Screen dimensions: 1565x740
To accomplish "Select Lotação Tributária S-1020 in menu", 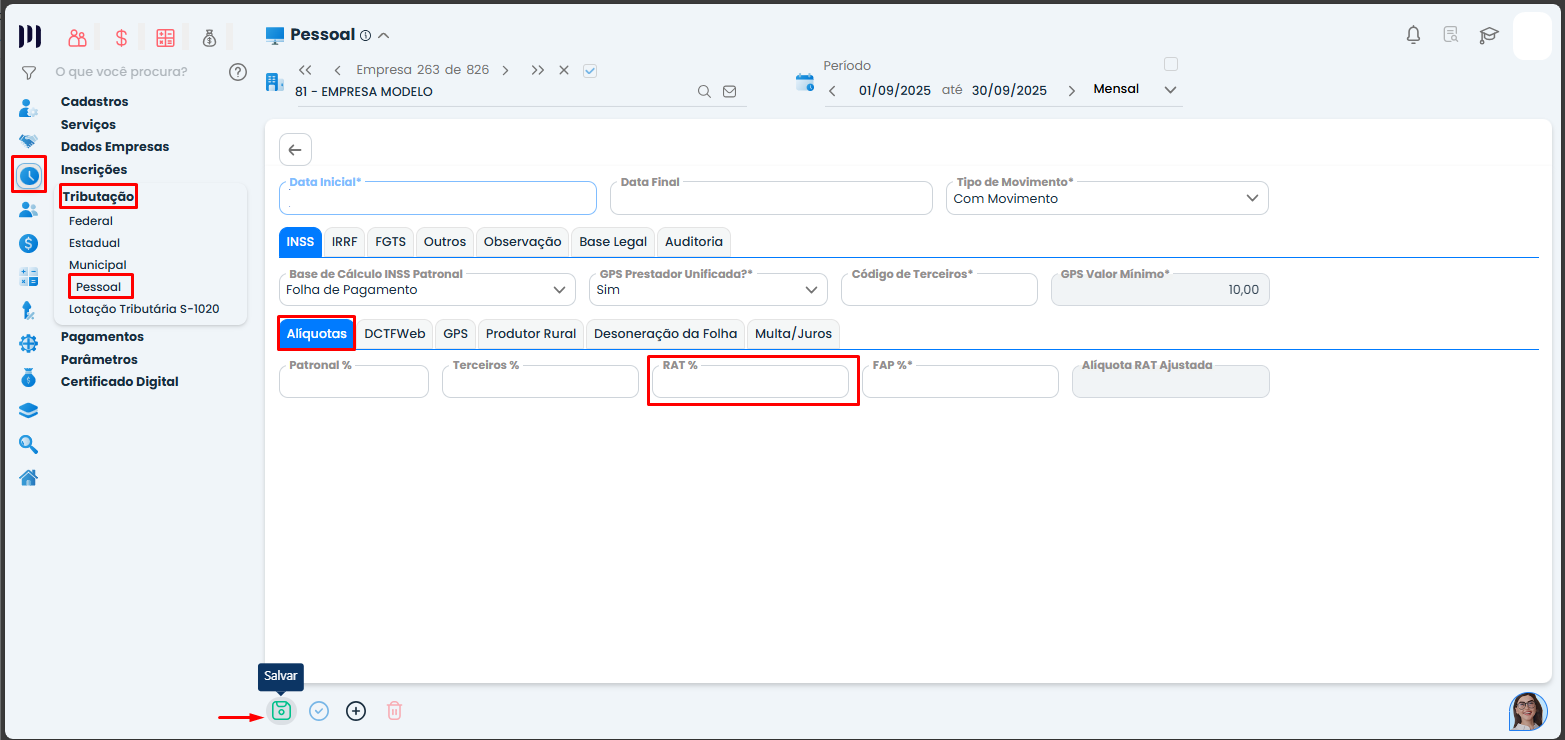I will (x=144, y=309).
